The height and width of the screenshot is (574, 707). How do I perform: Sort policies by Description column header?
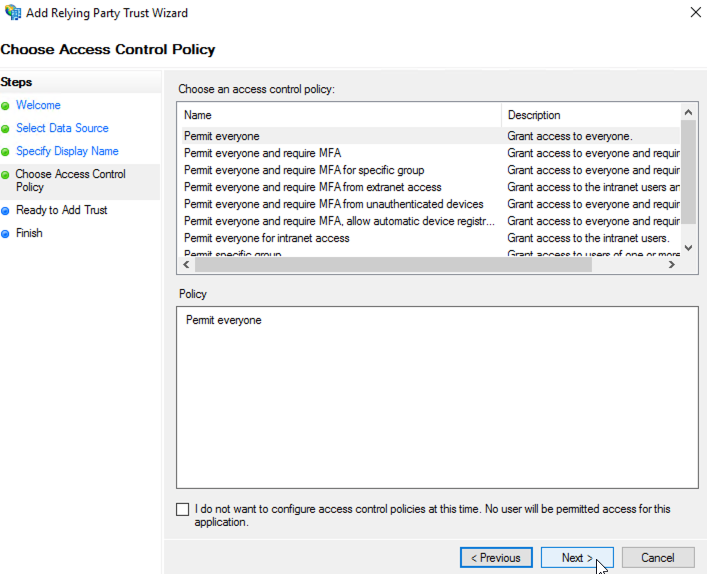pos(590,115)
